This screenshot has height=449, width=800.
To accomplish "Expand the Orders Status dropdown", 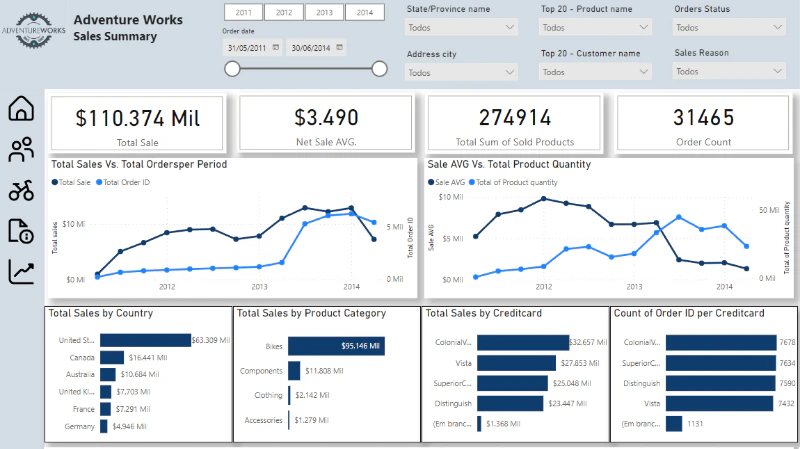I will [x=729, y=28].
